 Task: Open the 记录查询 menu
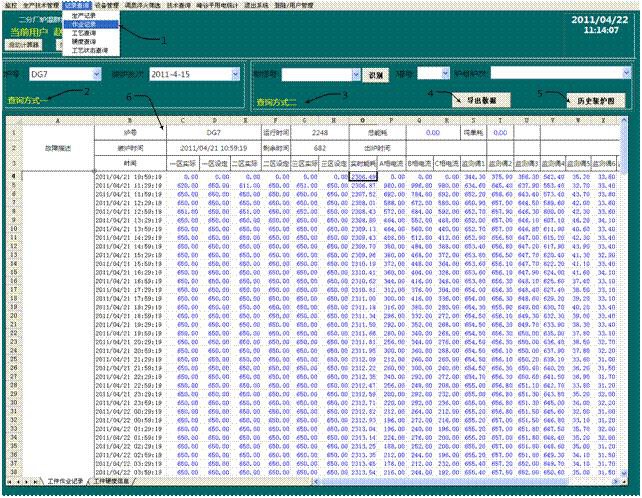coord(77,5)
